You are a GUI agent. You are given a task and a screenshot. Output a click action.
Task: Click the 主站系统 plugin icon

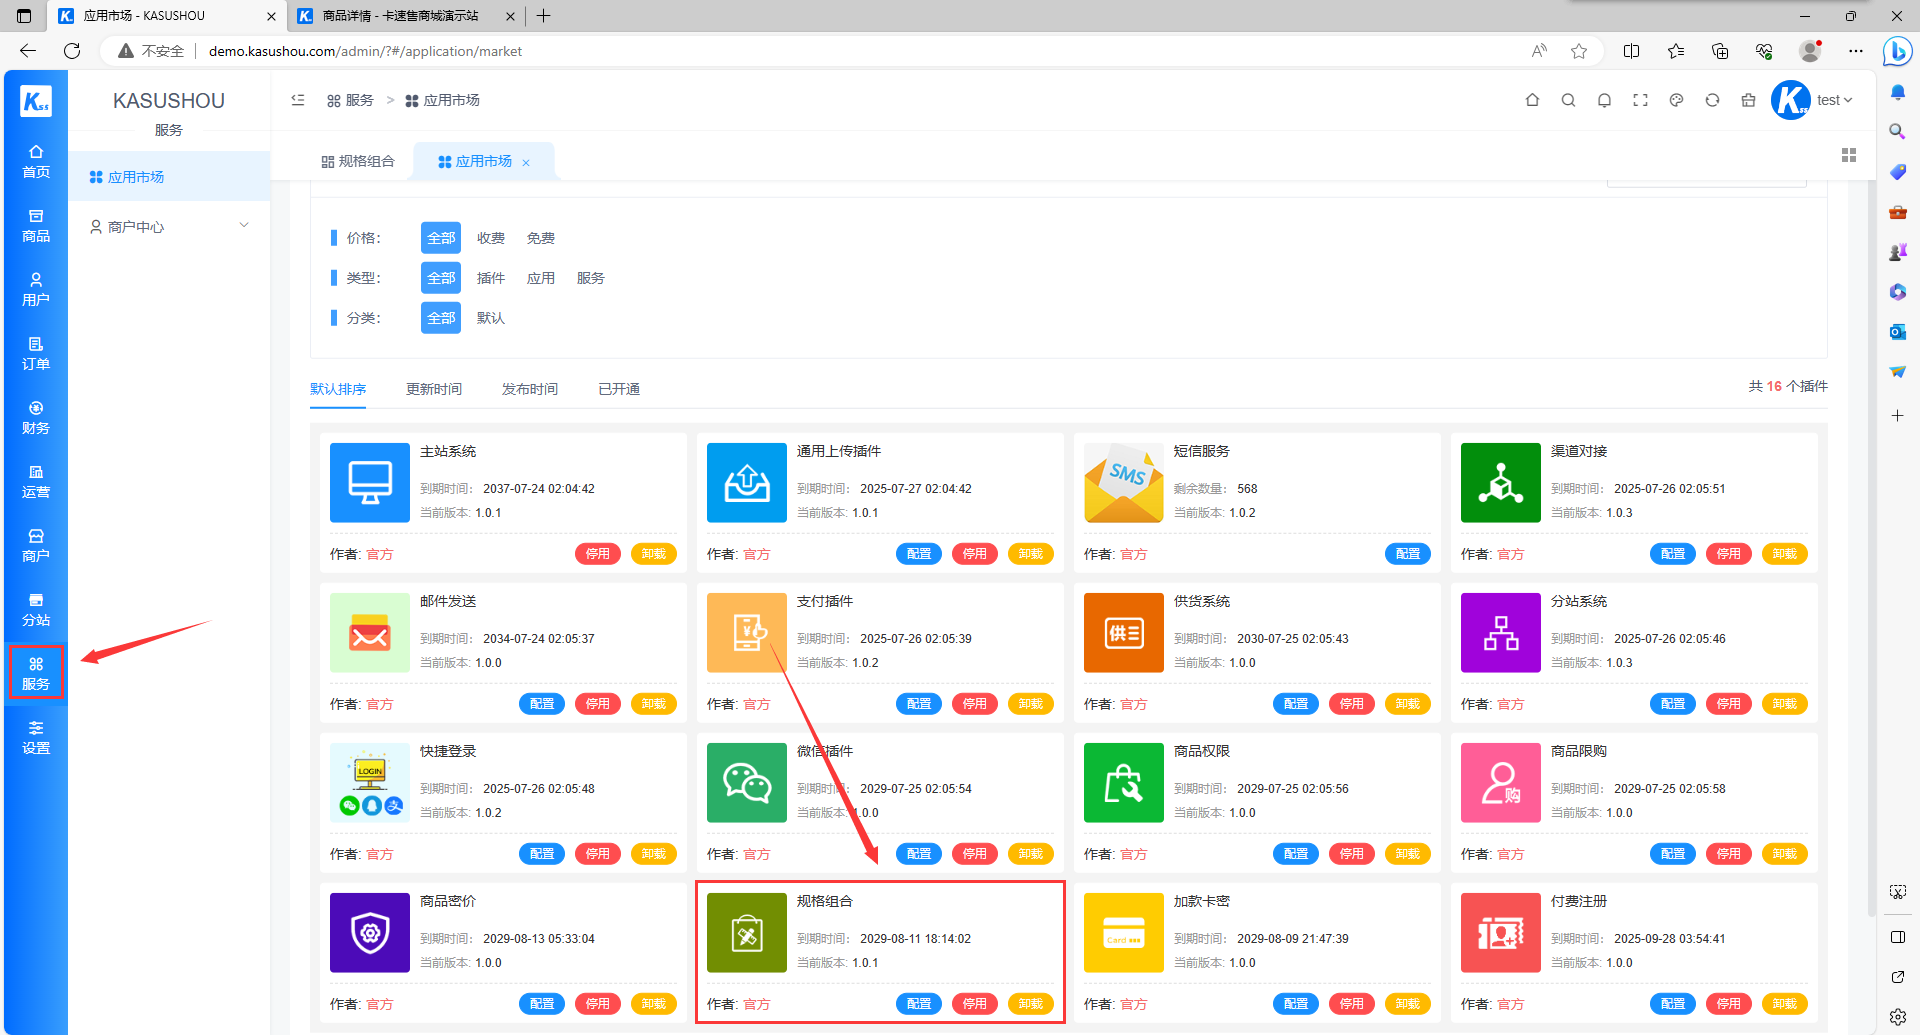coord(370,482)
